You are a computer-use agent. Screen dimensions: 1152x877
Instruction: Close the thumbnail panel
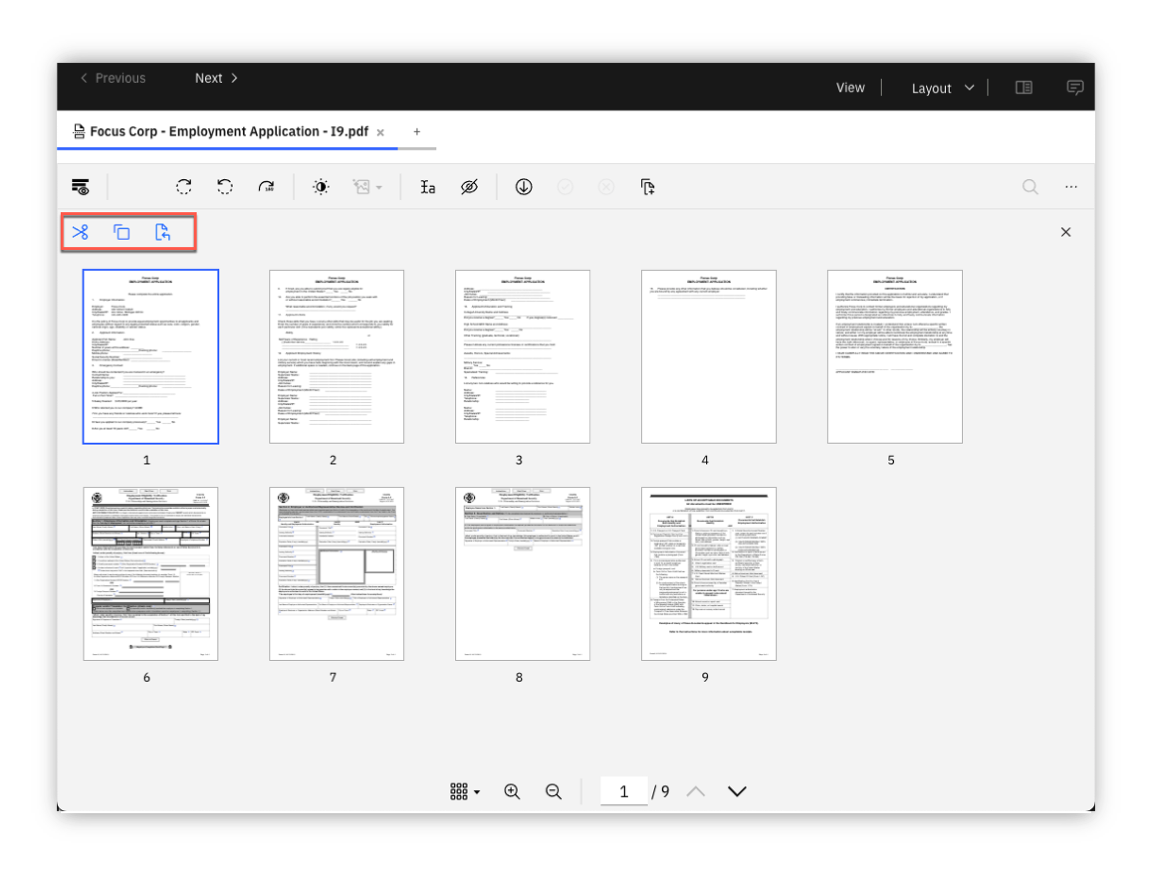pyautogui.click(x=1066, y=232)
